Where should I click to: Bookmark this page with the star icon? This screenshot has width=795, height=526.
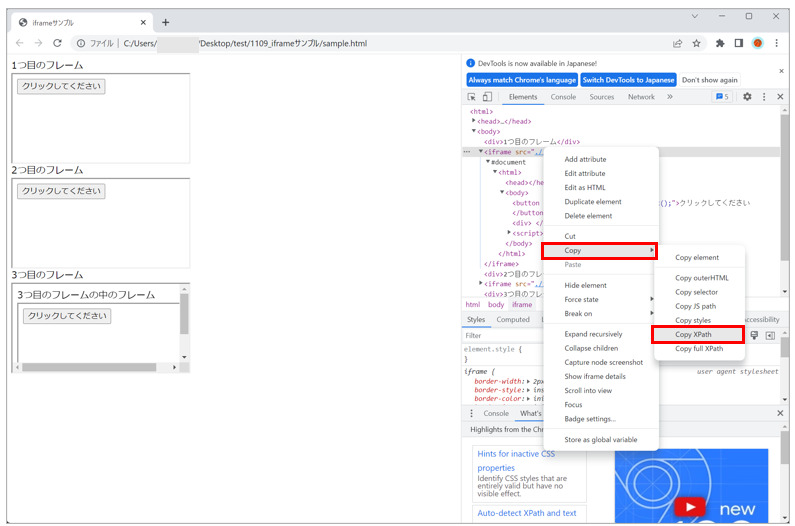pos(697,43)
